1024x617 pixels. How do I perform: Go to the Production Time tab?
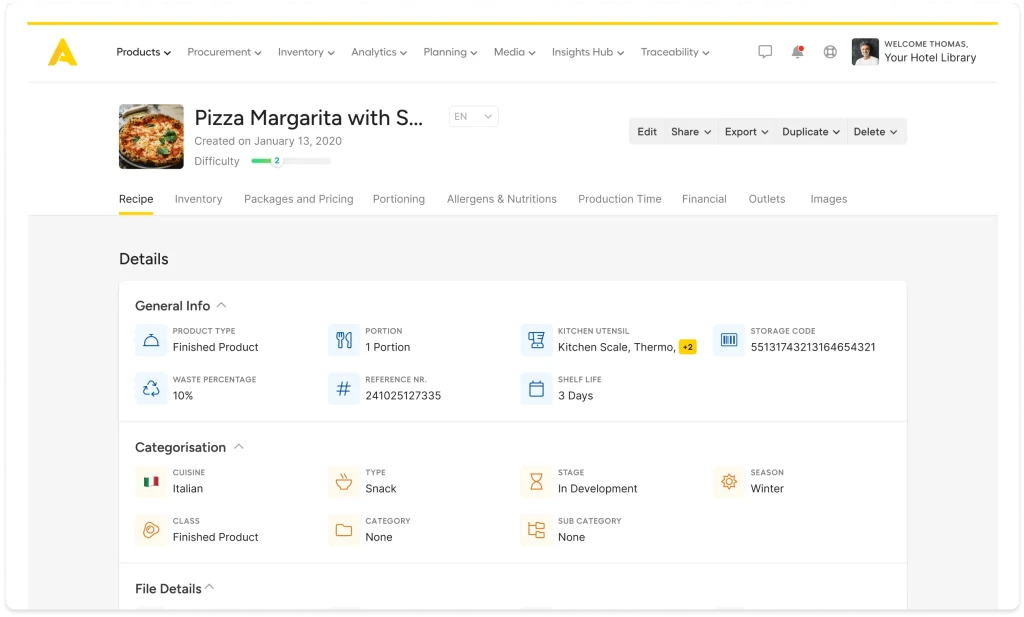620,199
